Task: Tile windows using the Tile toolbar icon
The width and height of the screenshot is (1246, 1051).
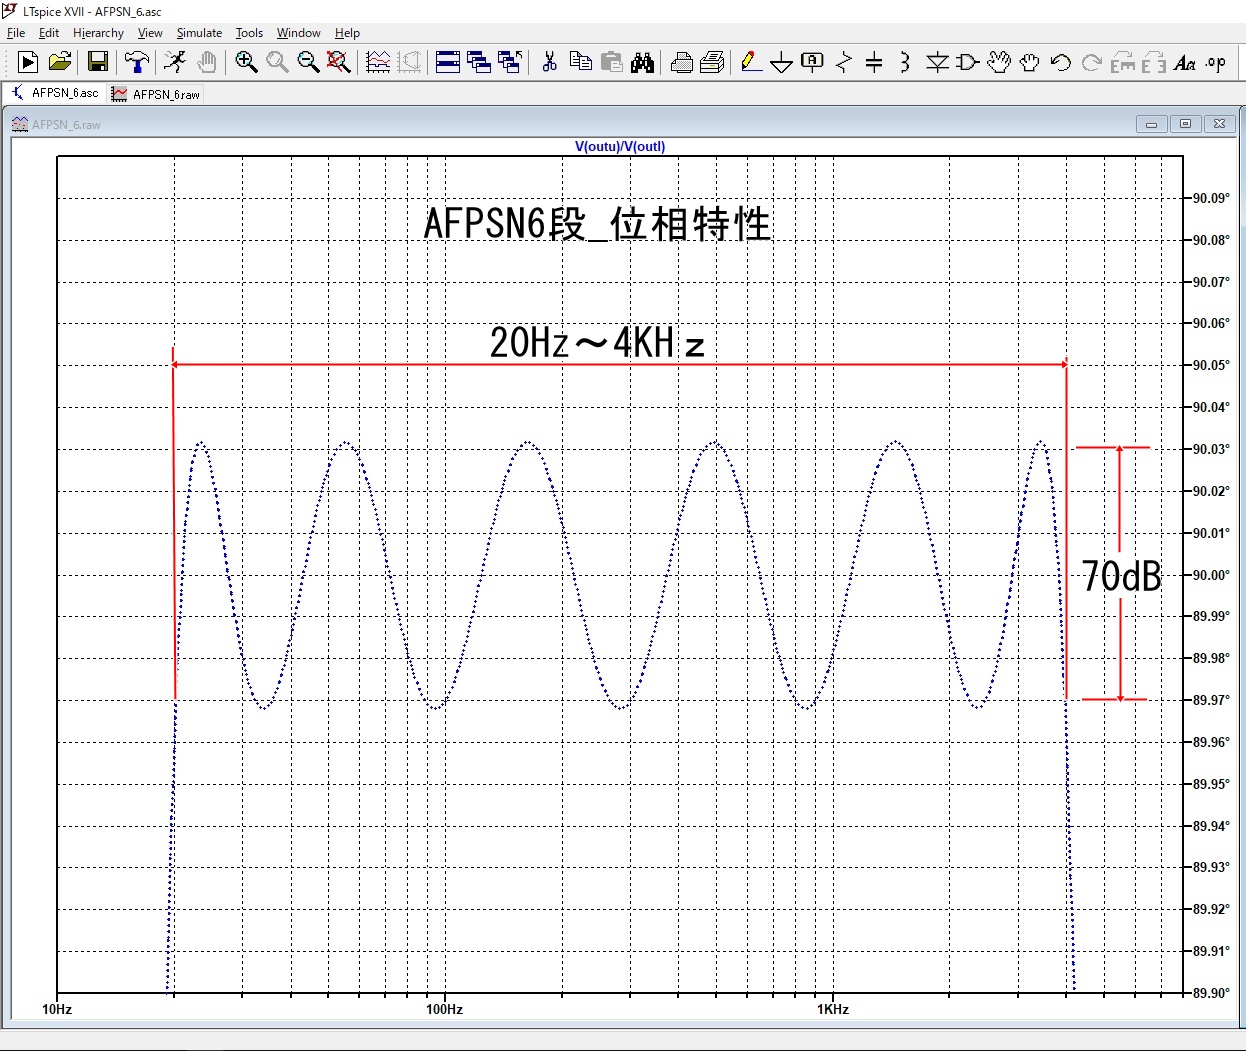Action: point(448,62)
